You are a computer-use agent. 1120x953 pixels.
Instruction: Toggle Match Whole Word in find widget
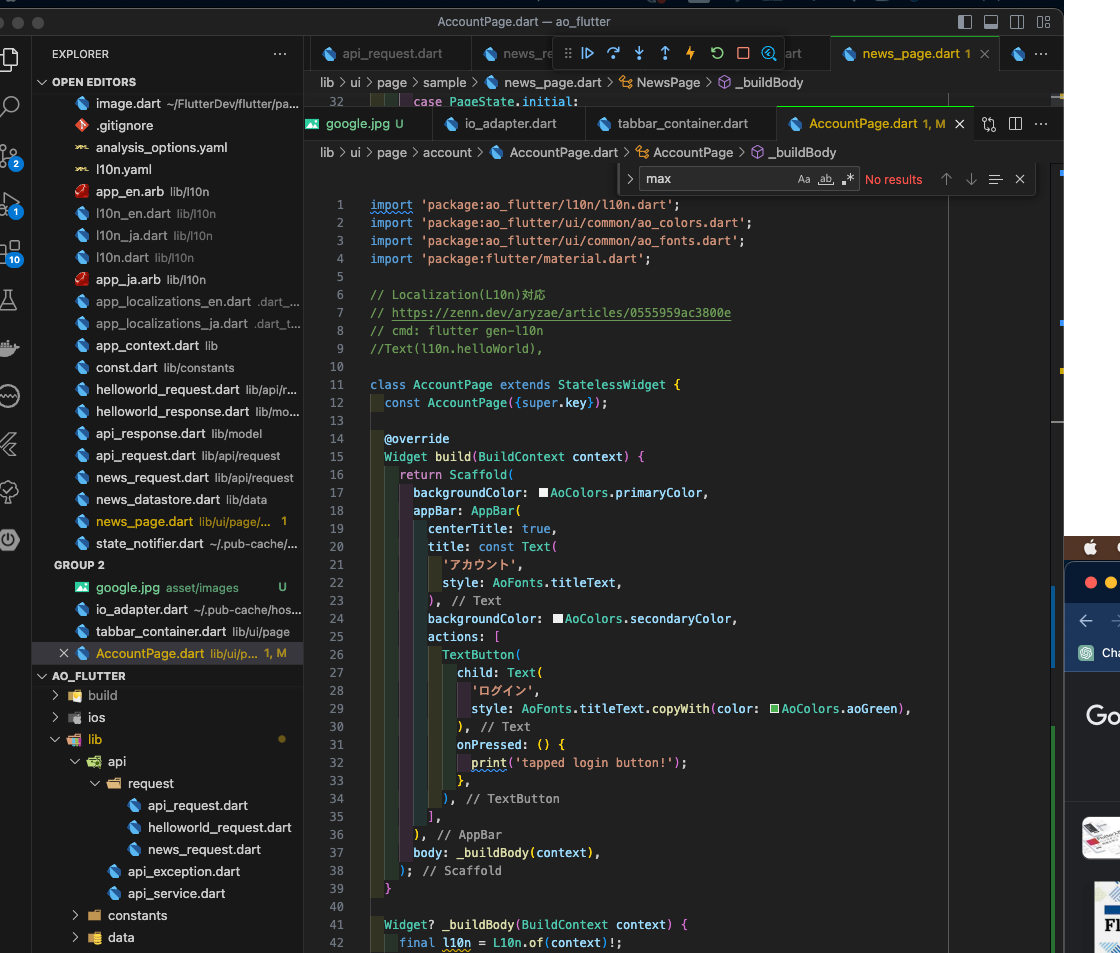coord(826,179)
